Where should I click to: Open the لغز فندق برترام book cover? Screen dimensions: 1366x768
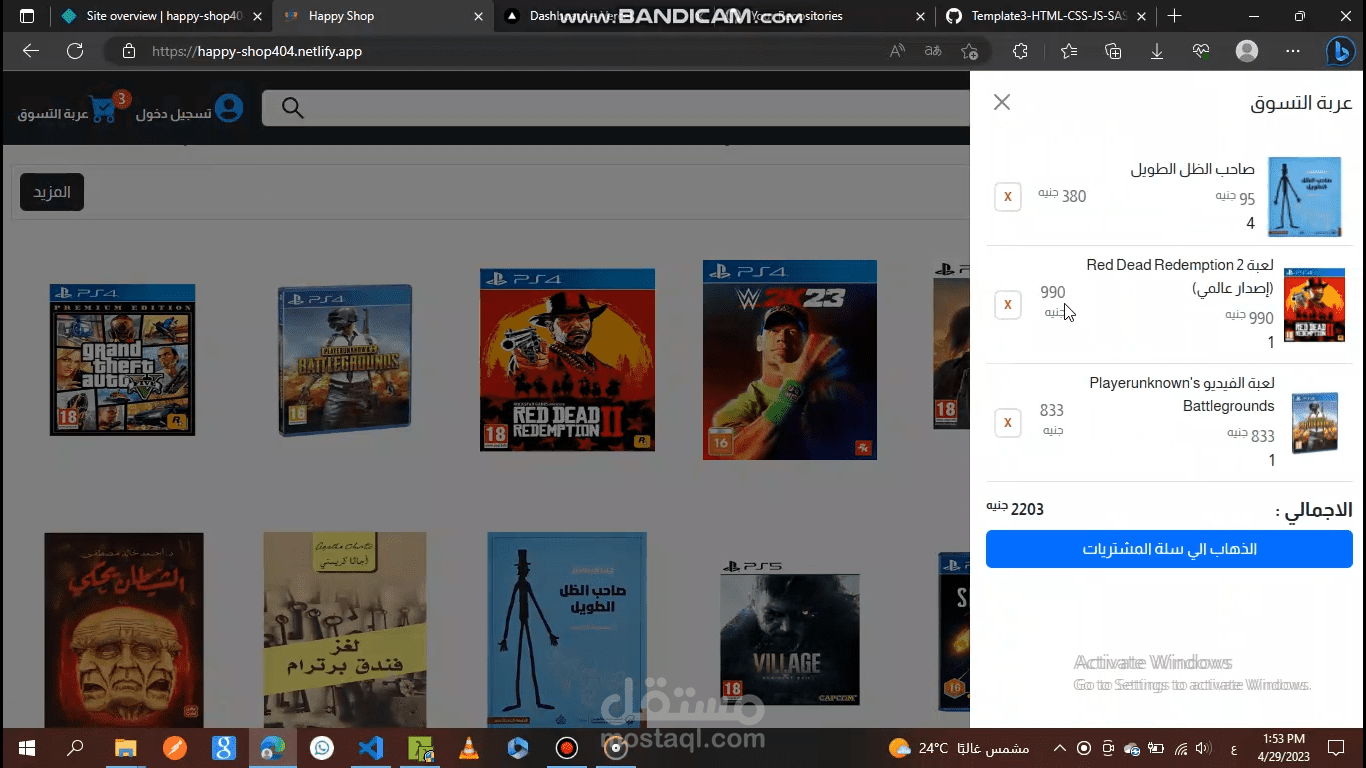point(345,628)
